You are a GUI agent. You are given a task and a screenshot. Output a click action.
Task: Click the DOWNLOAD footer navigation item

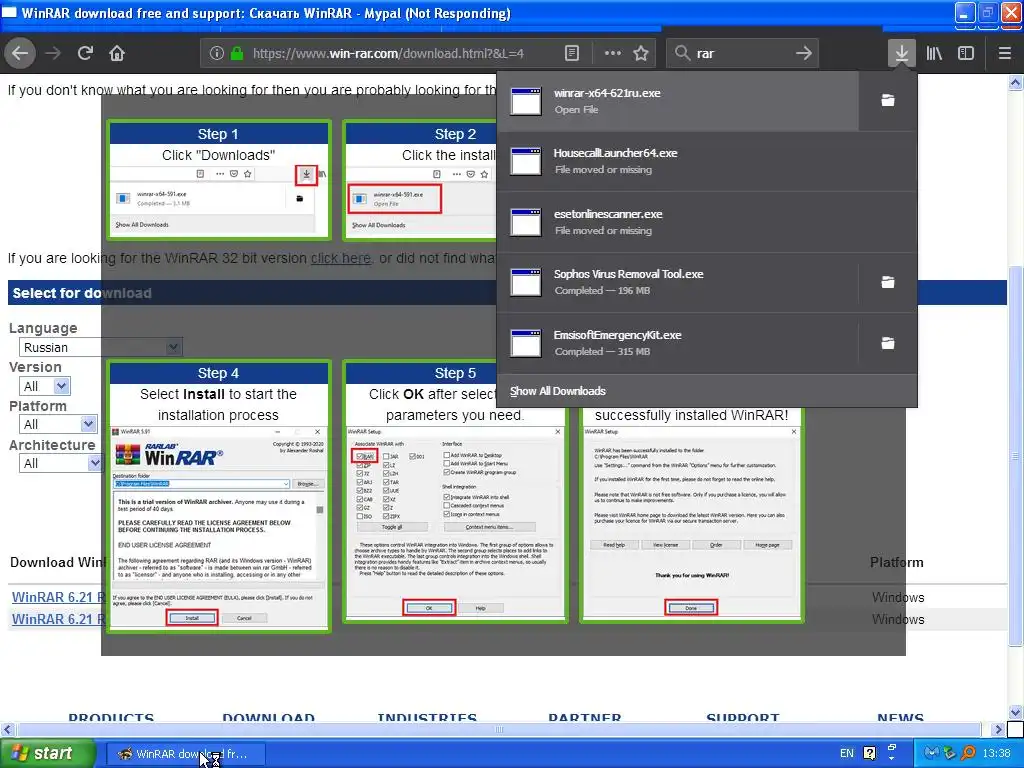[268, 718]
